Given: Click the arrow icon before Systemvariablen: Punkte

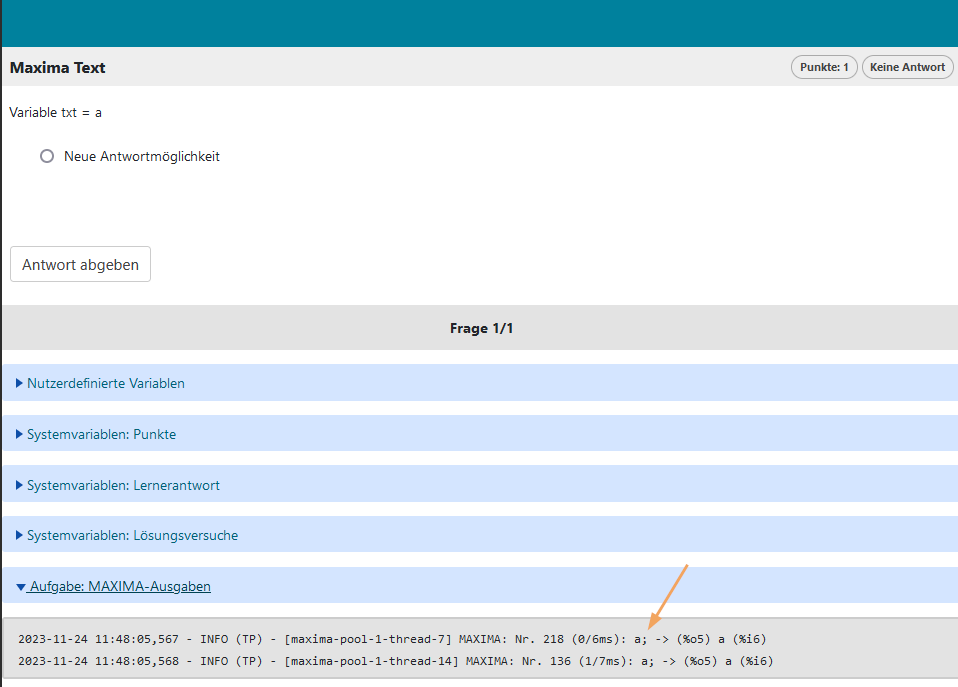Looking at the screenshot, I should 20,434.
